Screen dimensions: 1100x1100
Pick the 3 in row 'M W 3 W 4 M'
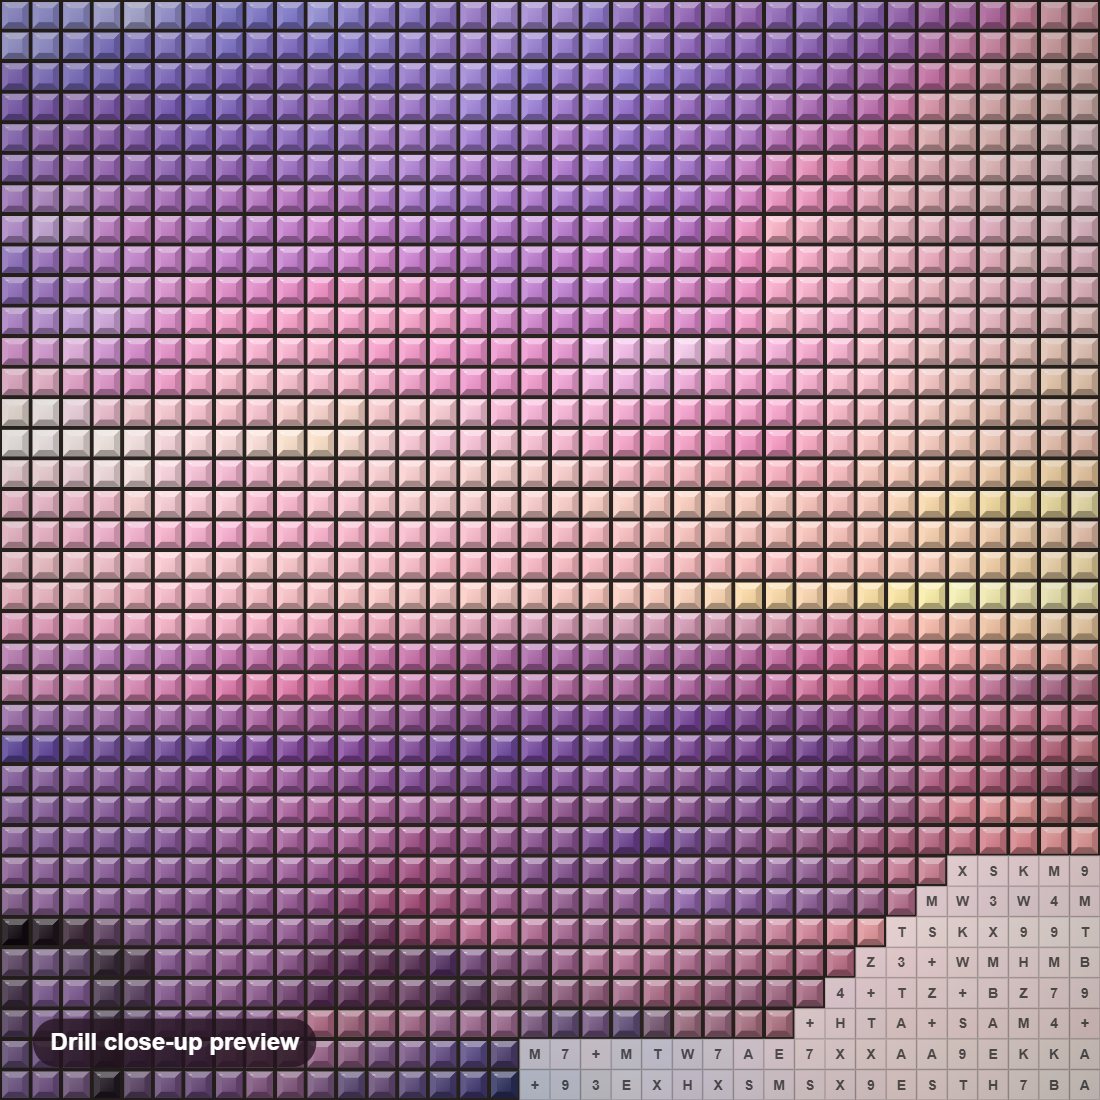point(993,901)
